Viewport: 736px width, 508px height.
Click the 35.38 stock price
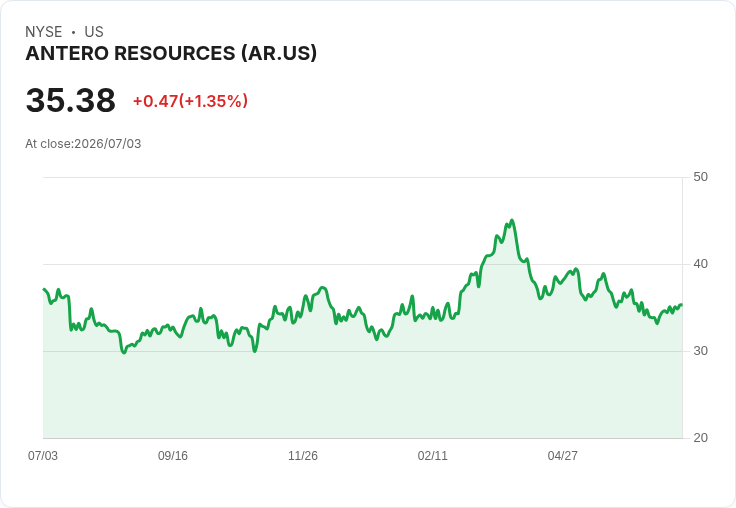point(70,100)
